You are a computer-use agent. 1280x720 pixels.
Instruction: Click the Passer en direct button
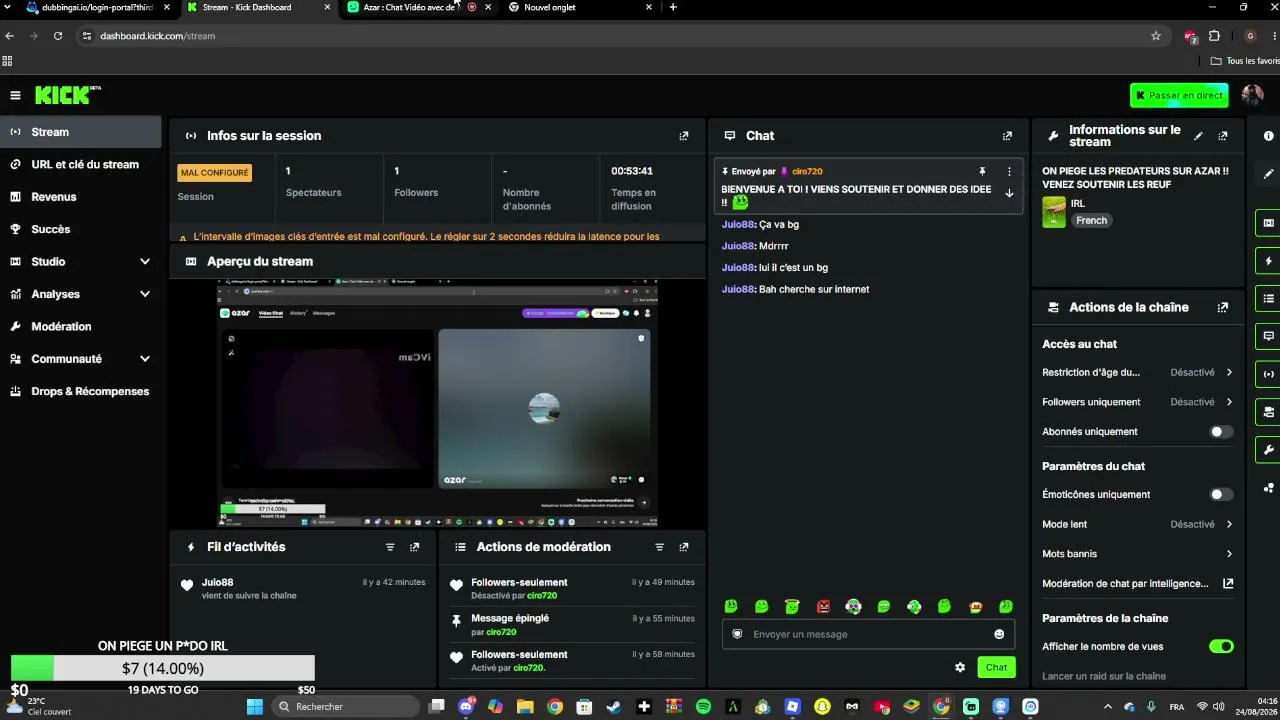pos(1179,95)
